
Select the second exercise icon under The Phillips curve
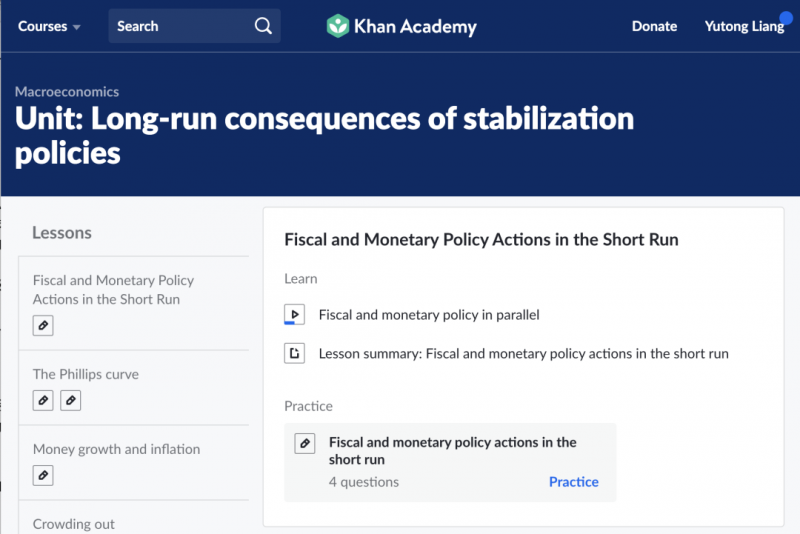coord(70,400)
